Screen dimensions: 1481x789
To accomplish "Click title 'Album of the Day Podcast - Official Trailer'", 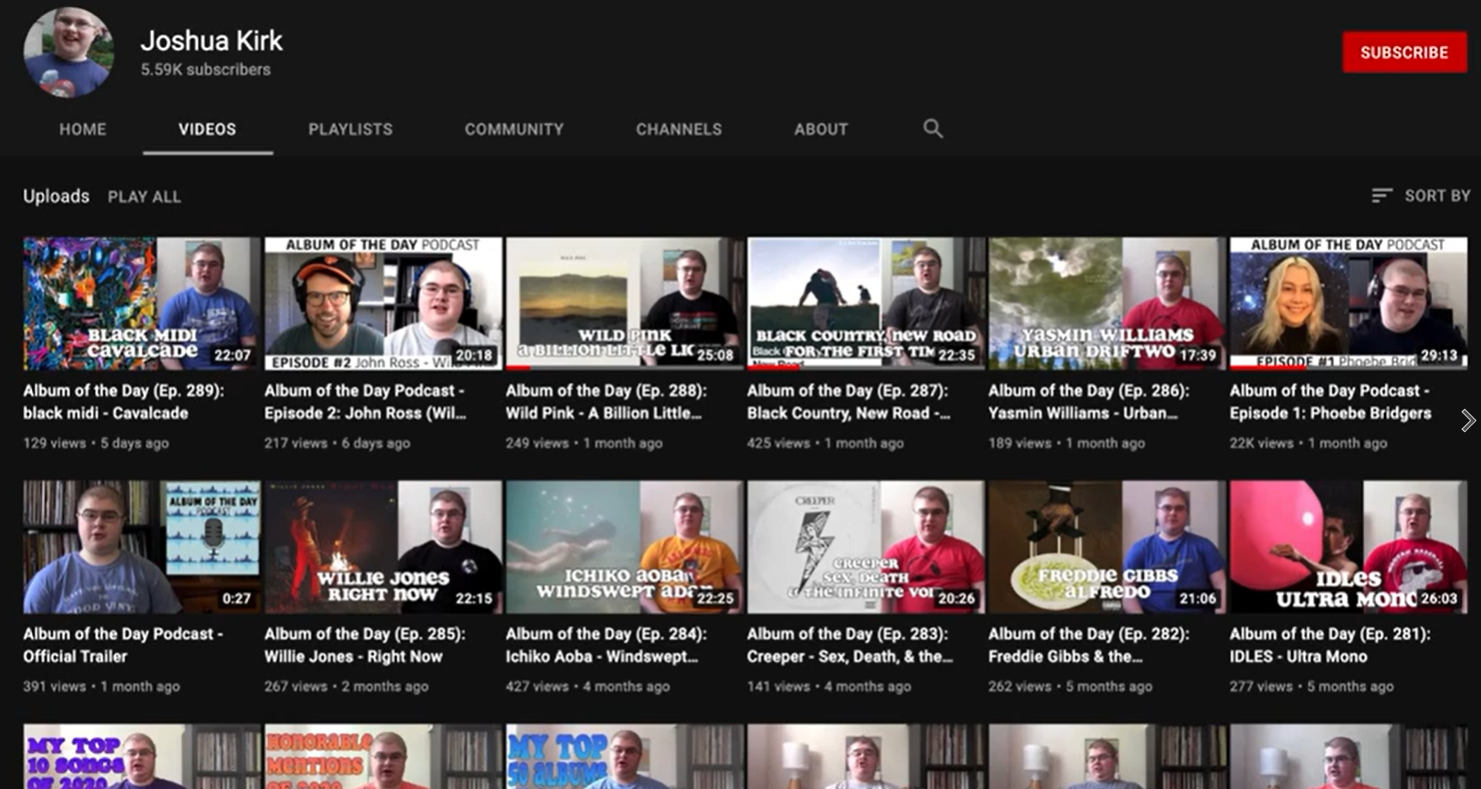I will (123, 645).
